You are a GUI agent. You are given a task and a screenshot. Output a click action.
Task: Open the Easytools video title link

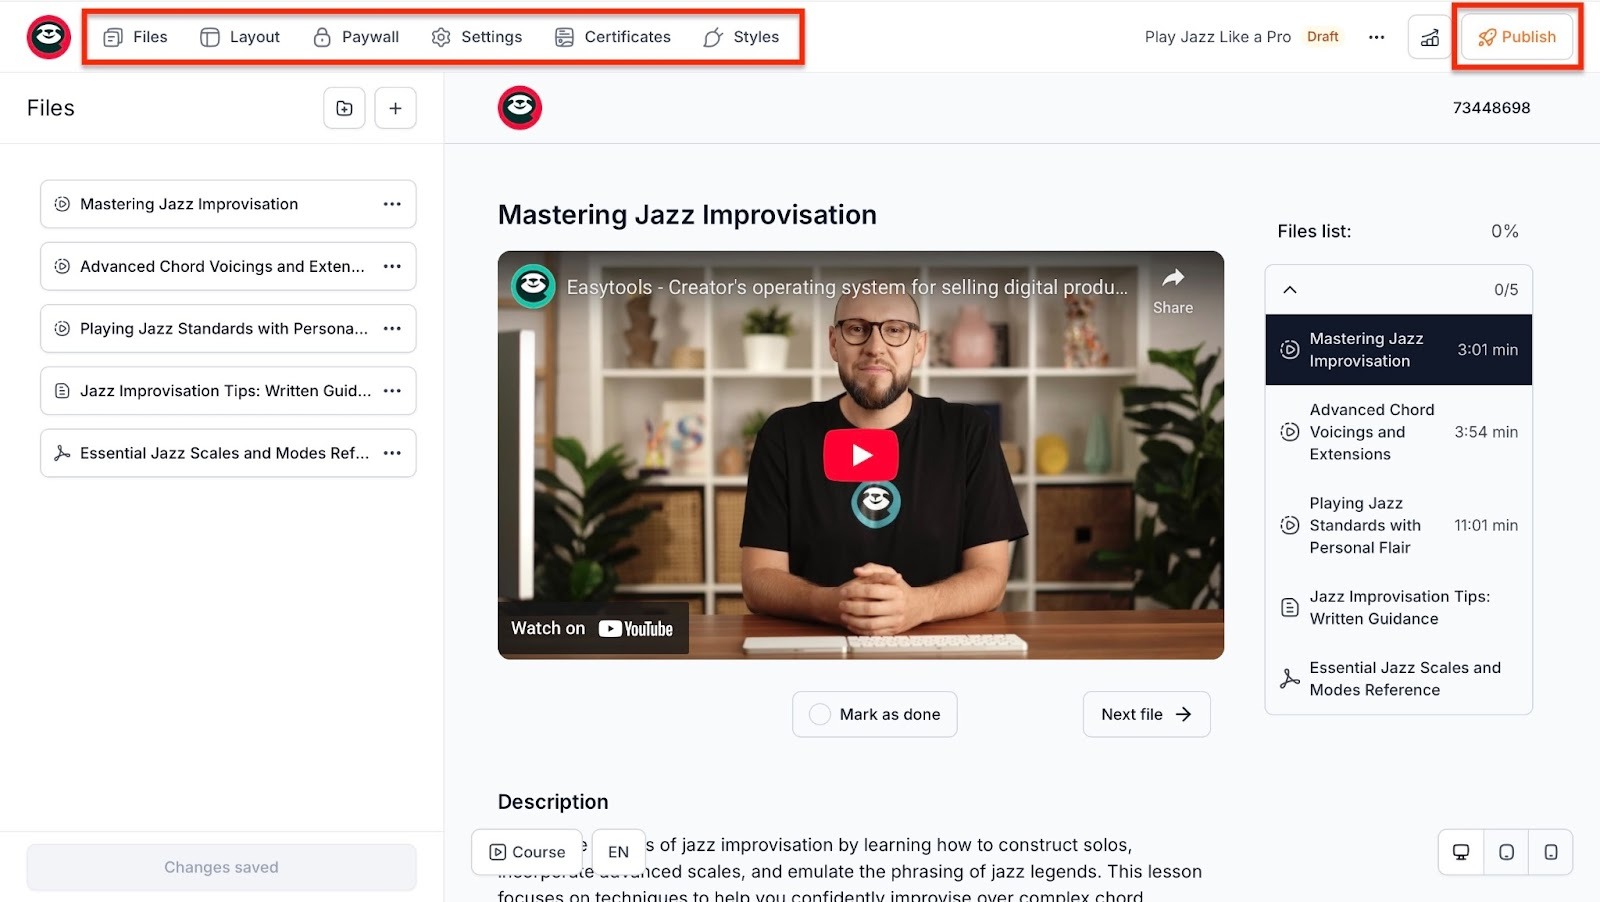[x=847, y=287]
